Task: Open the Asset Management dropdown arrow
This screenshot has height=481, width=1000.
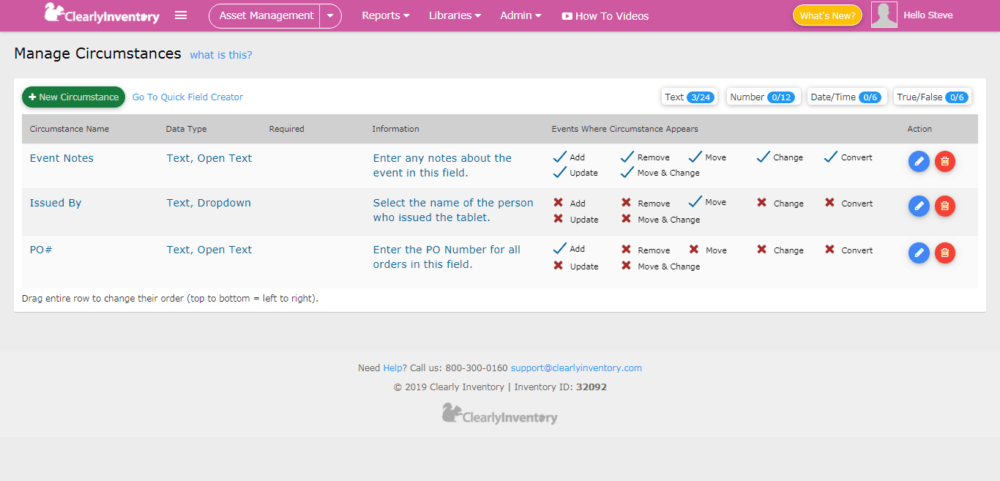Action: (330, 16)
